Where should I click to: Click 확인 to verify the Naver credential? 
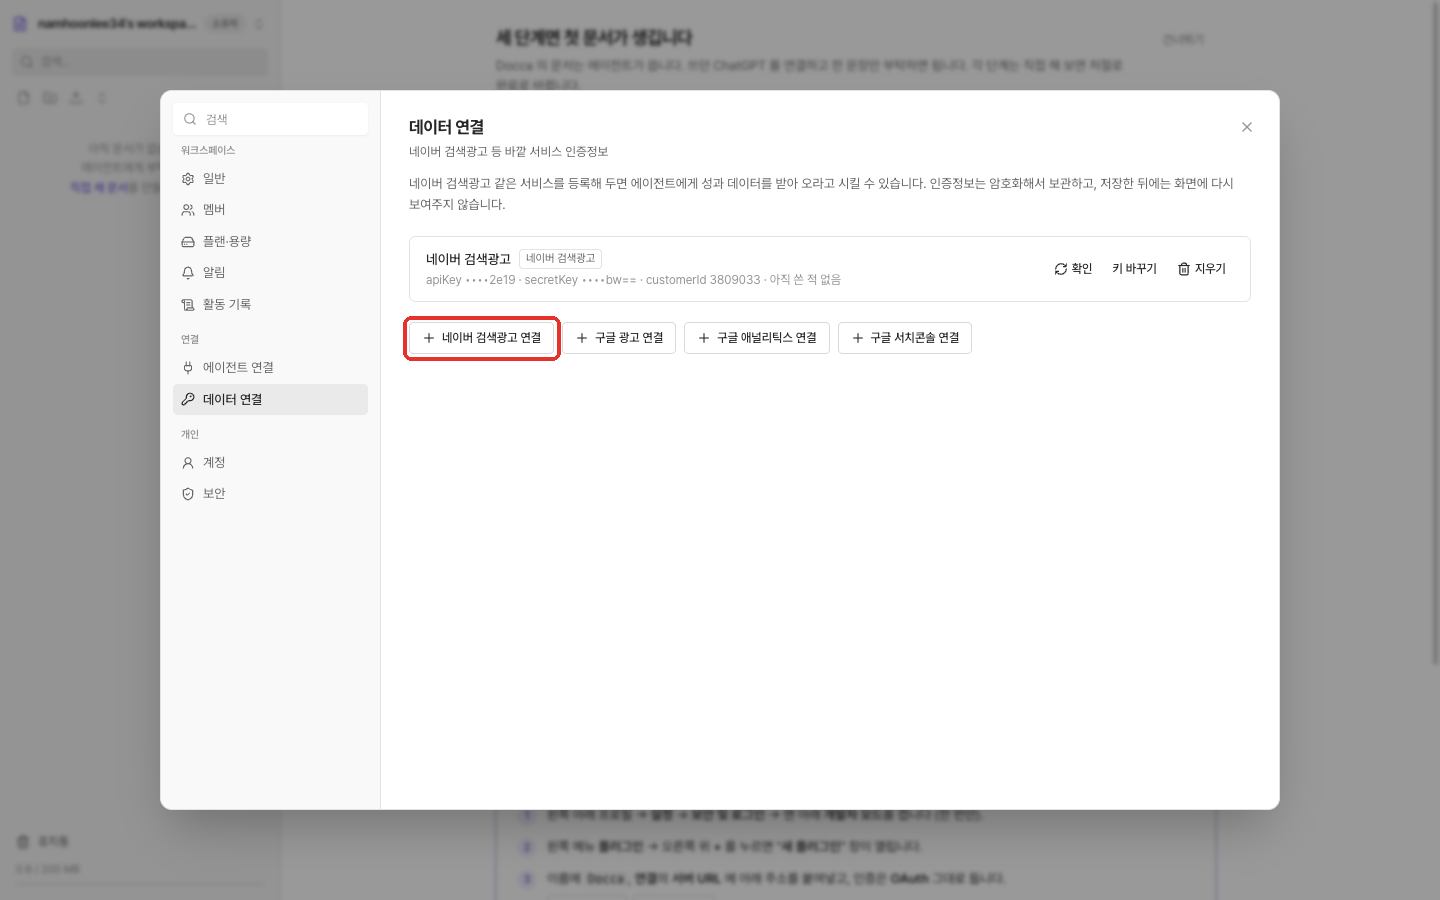coord(1073,269)
